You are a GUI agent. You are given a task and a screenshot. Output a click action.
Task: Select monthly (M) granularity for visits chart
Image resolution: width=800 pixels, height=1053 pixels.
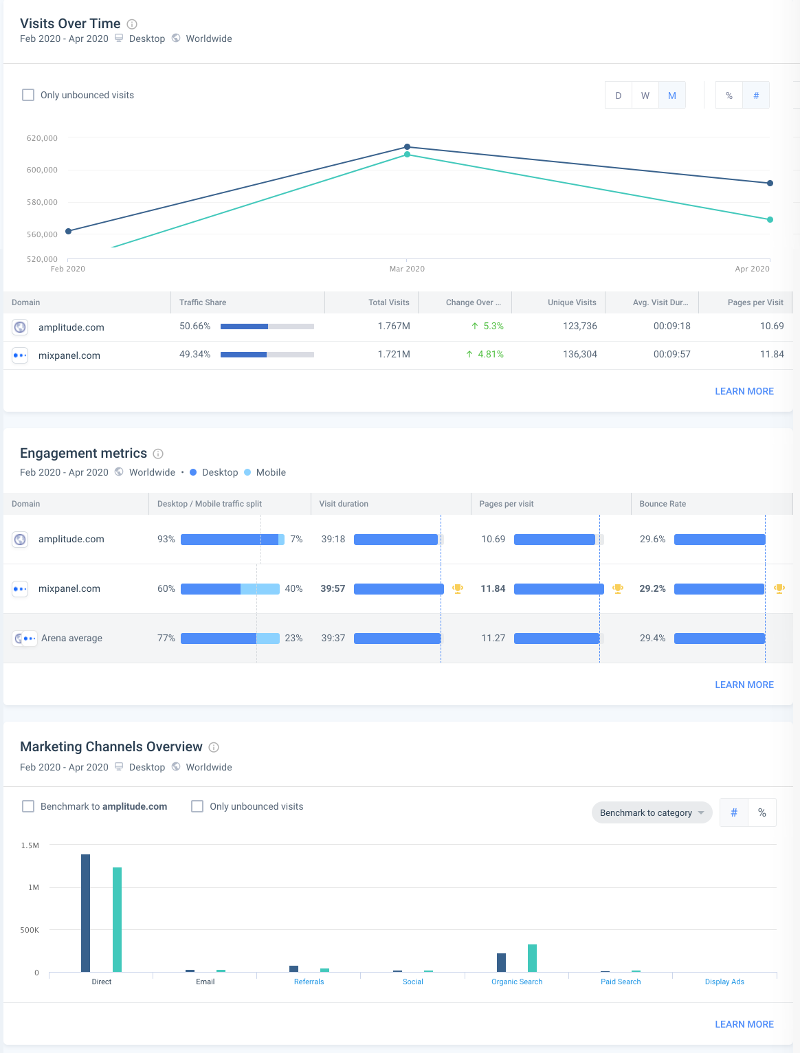coord(672,95)
